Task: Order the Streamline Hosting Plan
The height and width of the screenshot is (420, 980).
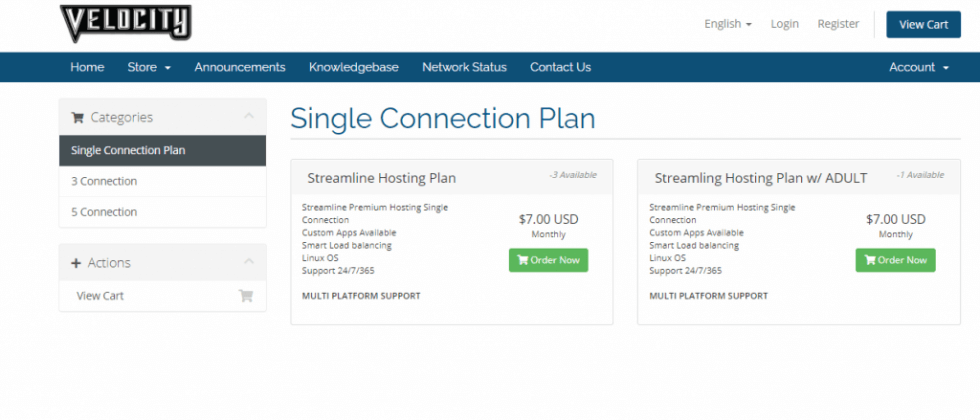Action: (x=548, y=260)
